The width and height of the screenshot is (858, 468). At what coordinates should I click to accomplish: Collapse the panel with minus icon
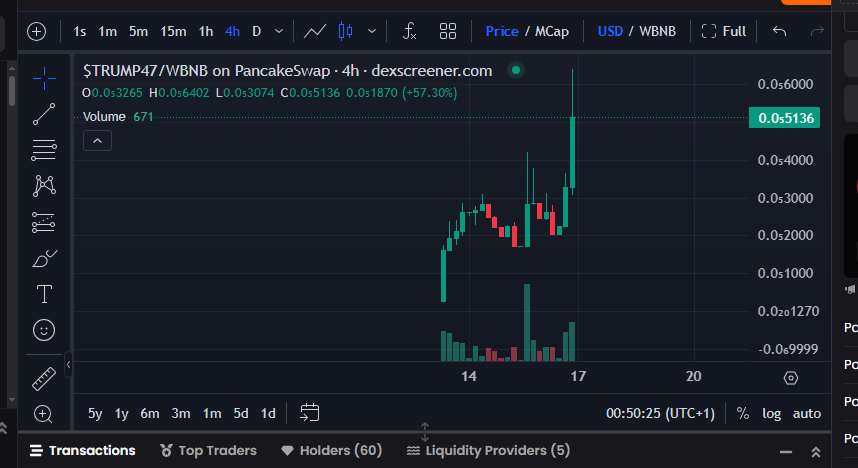(x=786, y=452)
